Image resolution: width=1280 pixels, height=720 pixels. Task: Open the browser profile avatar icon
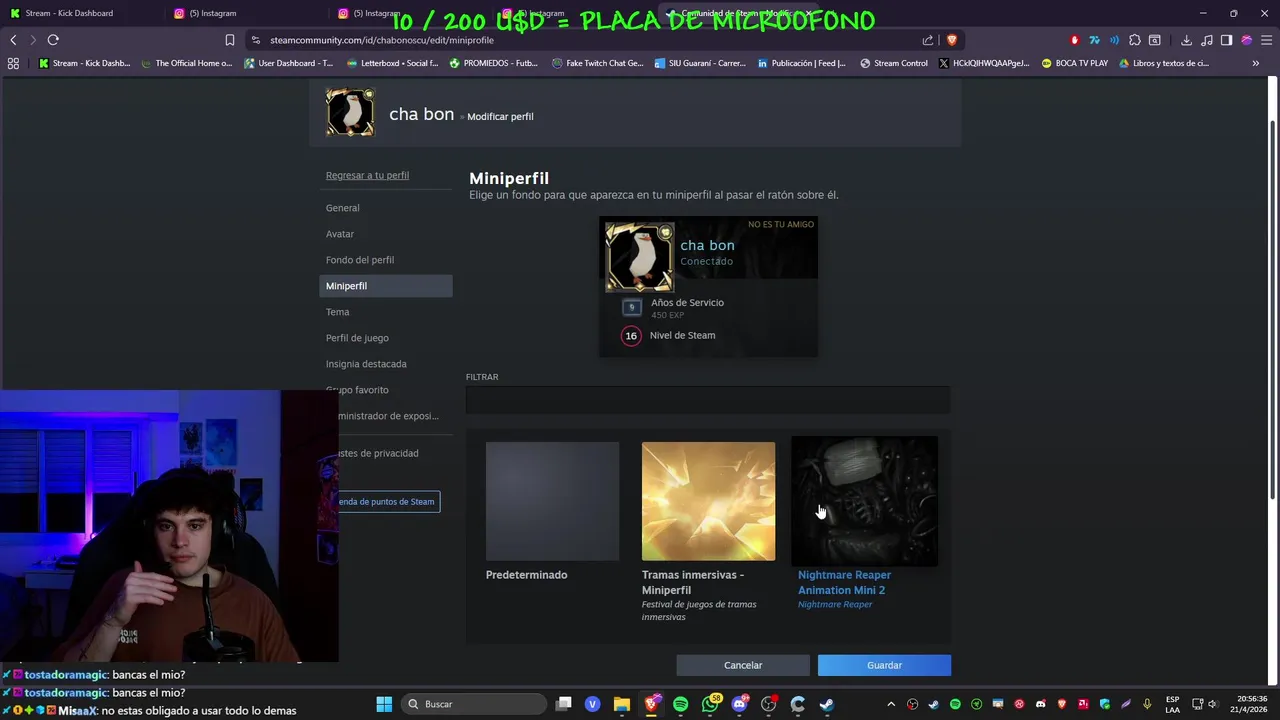(1246, 40)
